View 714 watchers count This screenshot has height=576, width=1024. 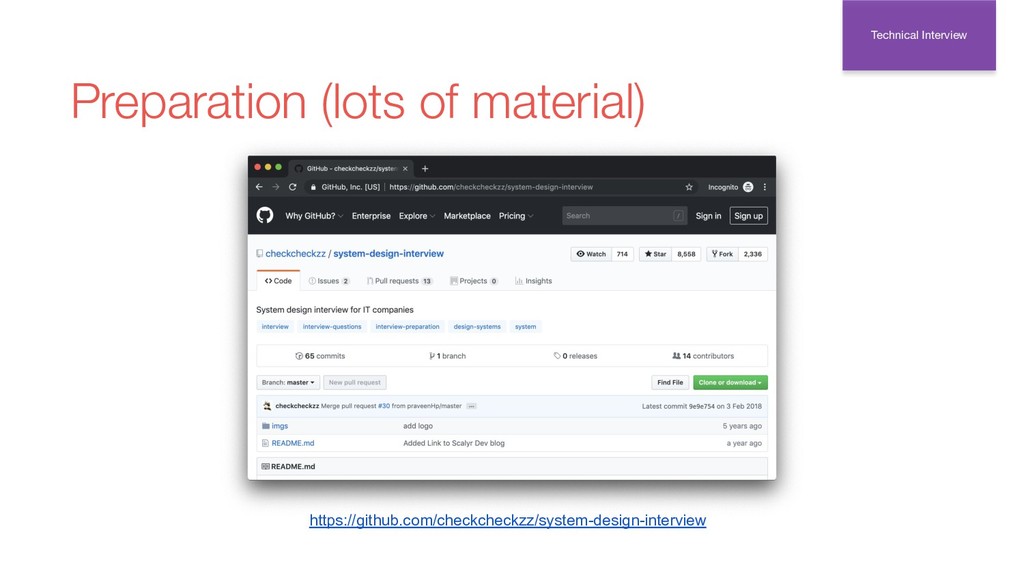(622, 254)
